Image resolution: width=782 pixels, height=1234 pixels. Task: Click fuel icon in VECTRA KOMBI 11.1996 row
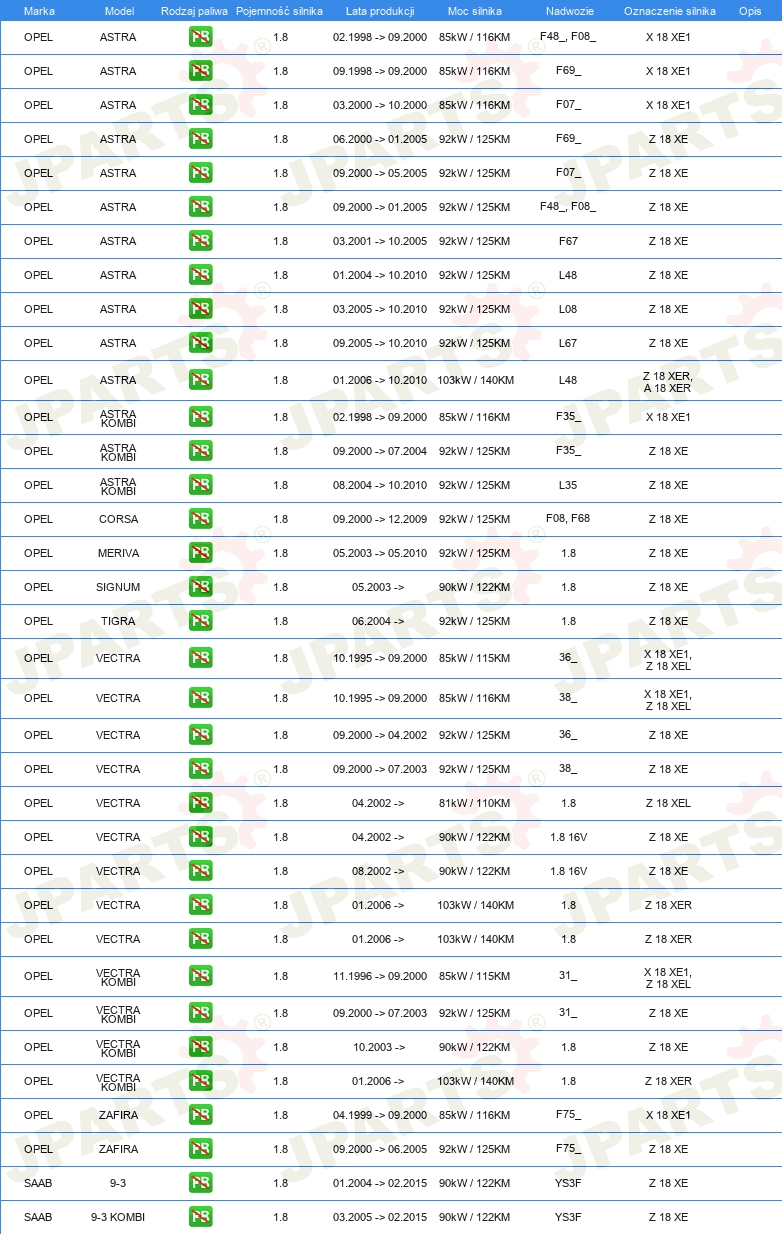point(200,976)
